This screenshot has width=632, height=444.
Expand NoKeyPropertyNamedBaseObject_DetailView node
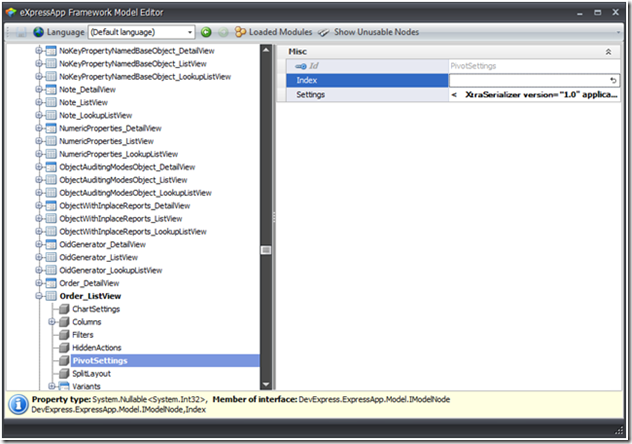[39, 51]
